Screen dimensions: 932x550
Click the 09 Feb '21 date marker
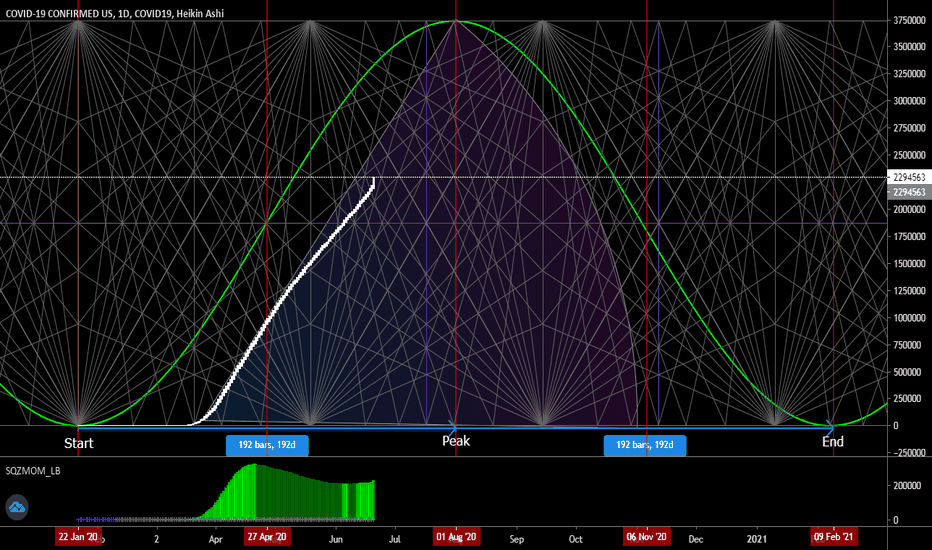[833, 537]
